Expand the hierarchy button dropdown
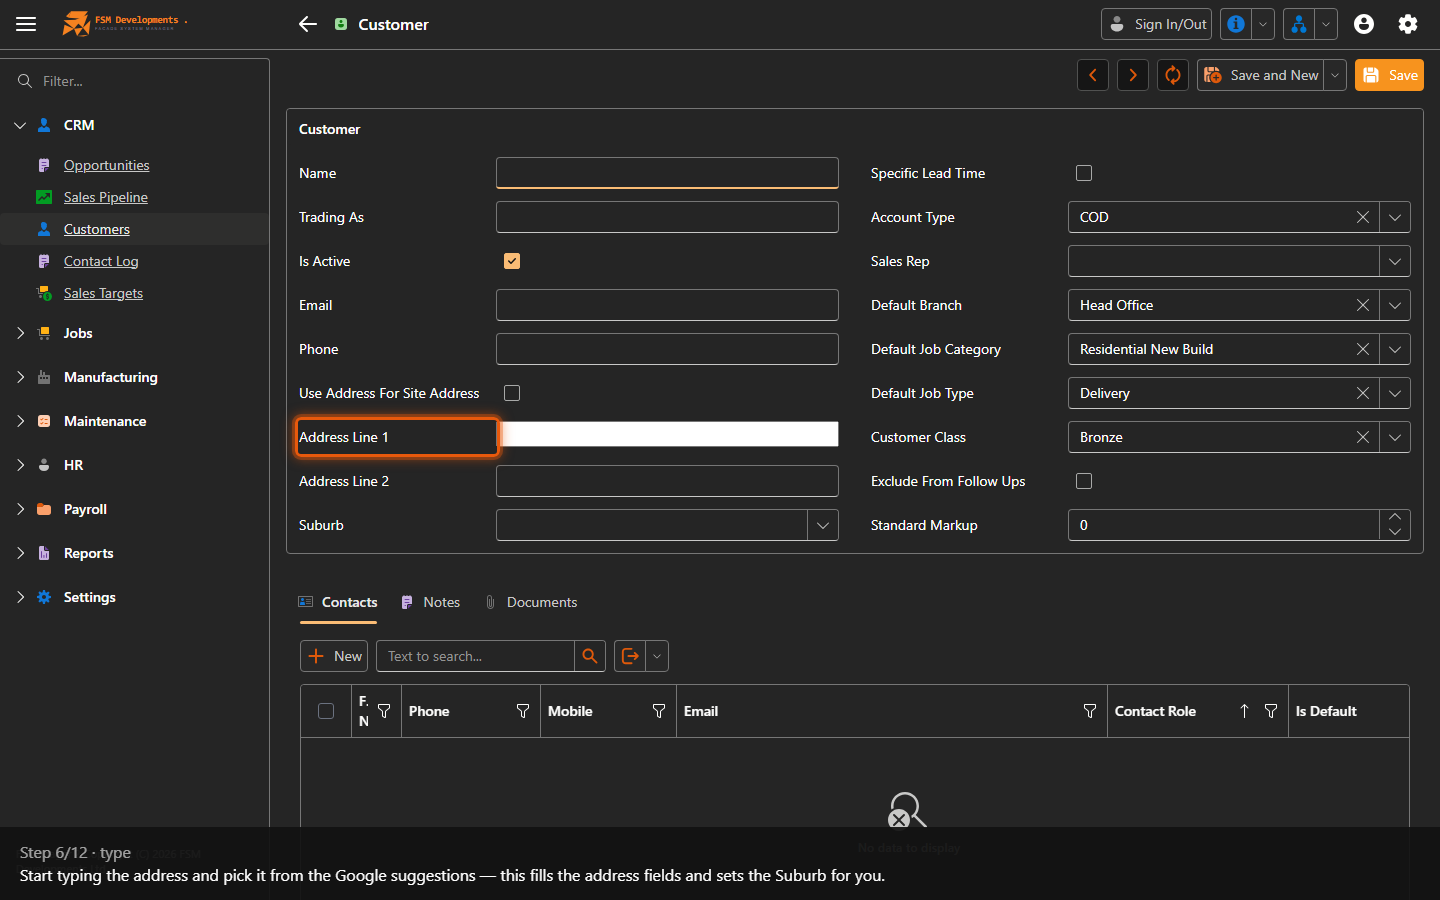This screenshot has width=1440, height=900. (1326, 24)
